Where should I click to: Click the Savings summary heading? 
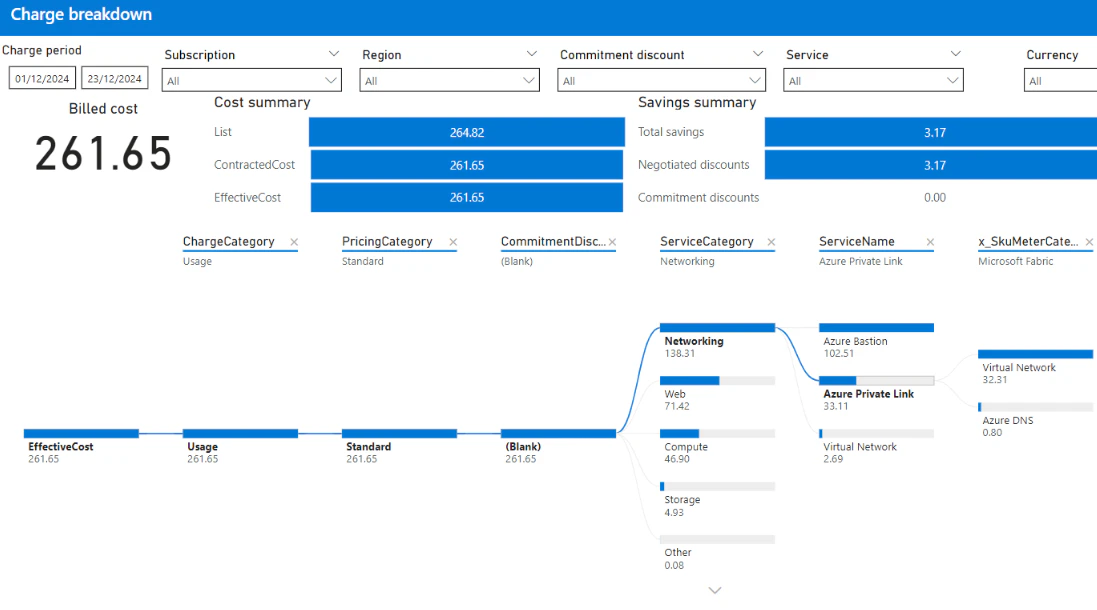pyautogui.click(x=697, y=102)
